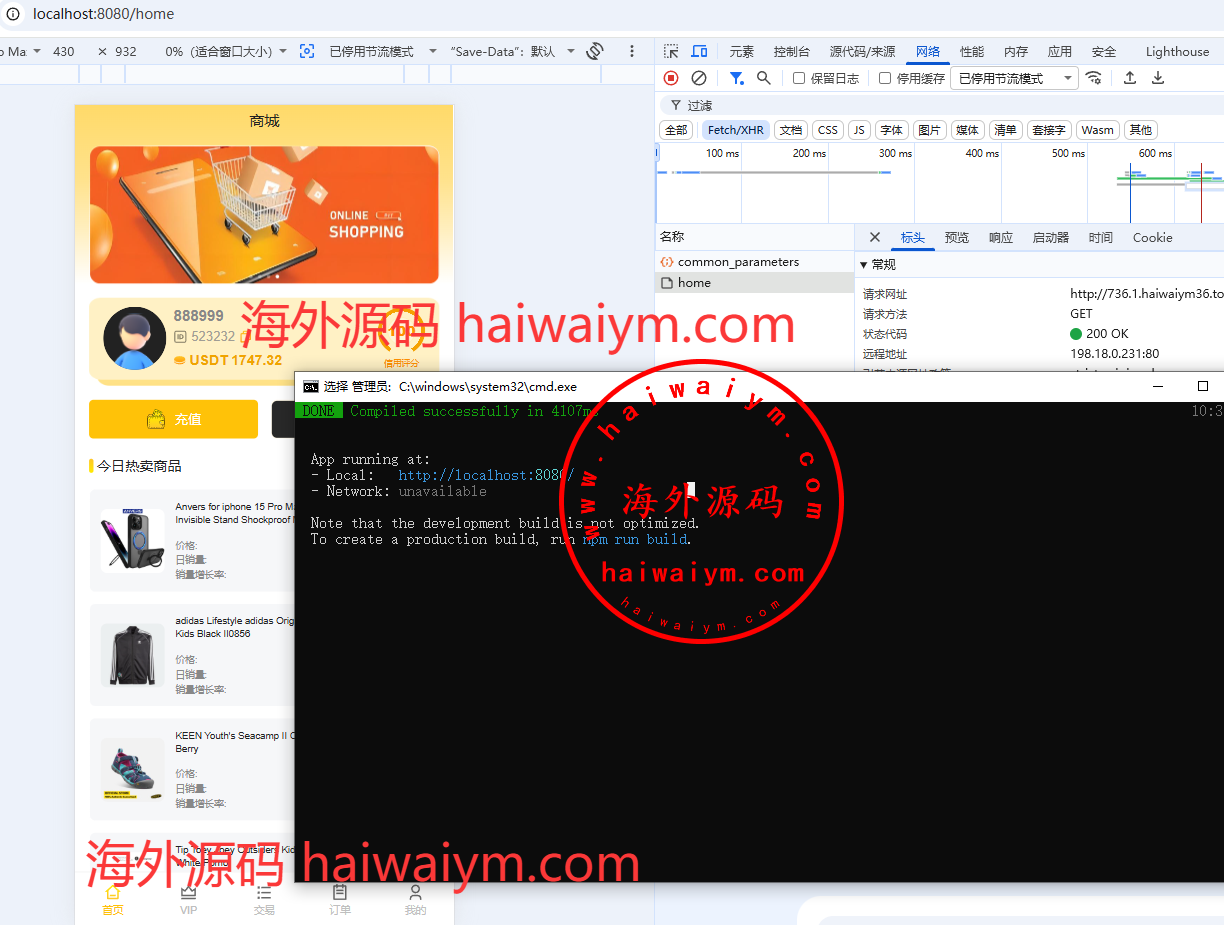Open the network throttling dropdown 已停用节流模式

click(x=1014, y=78)
